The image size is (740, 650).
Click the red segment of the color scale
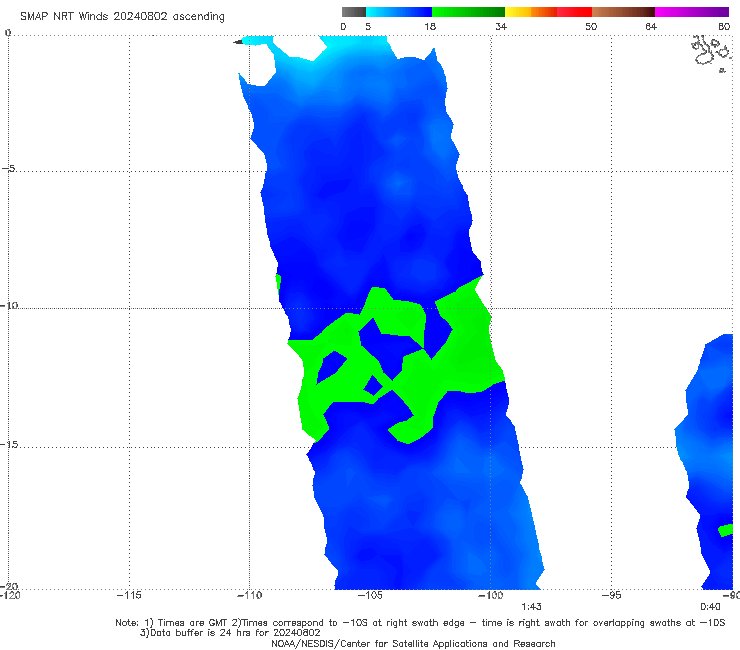[574, 12]
